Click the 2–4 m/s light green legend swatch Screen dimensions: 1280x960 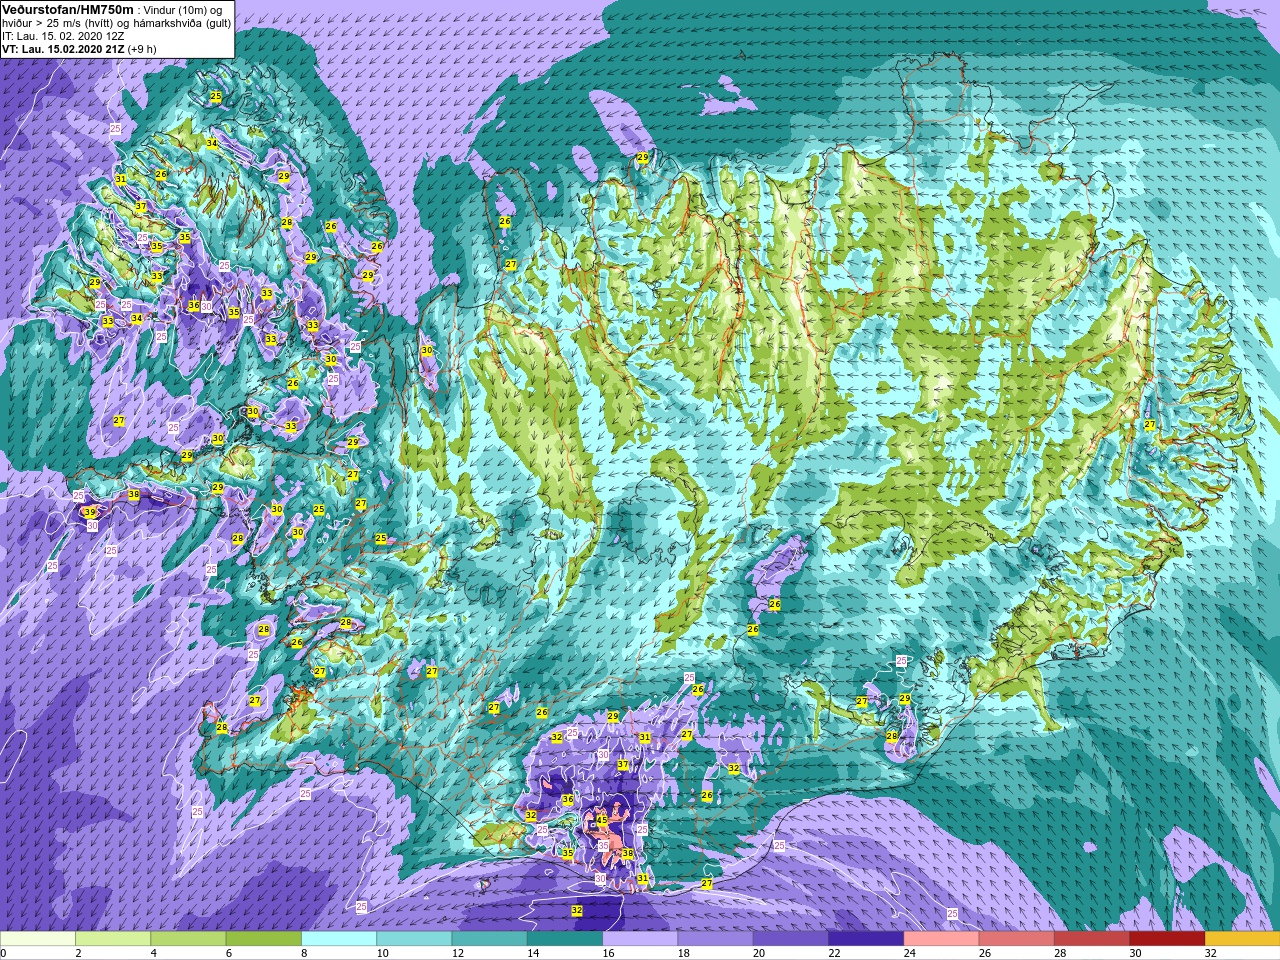coord(113,939)
